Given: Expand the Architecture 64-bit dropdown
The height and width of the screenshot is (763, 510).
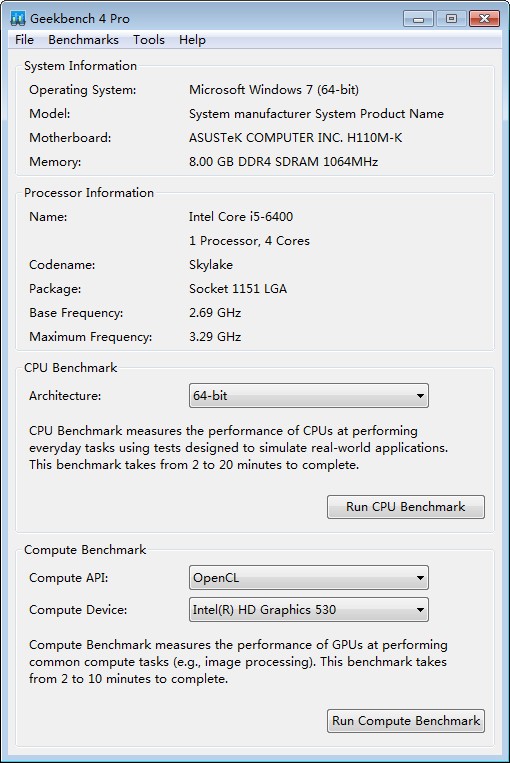Looking at the screenshot, I should click(x=309, y=396).
